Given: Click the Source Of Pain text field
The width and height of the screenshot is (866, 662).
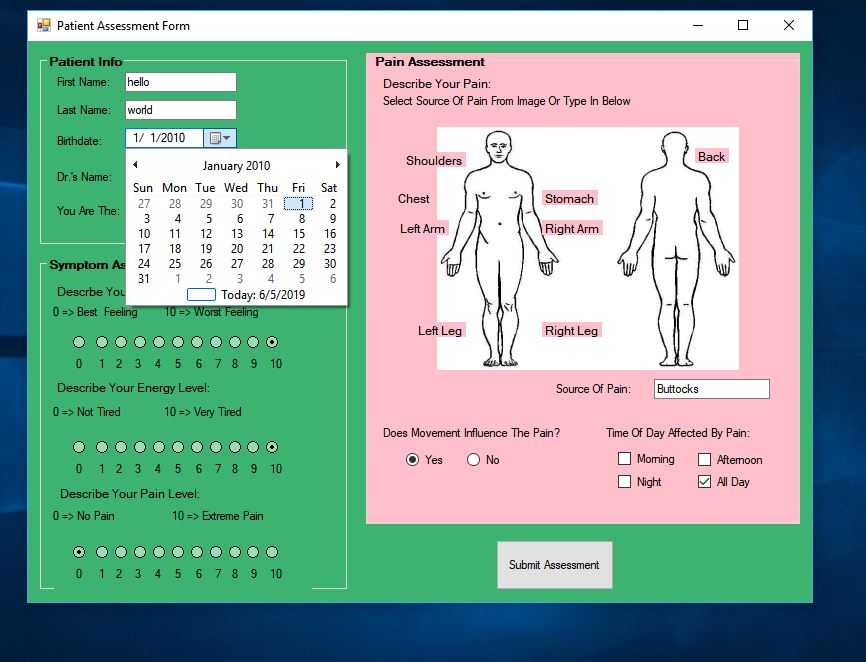Looking at the screenshot, I should pos(711,388).
